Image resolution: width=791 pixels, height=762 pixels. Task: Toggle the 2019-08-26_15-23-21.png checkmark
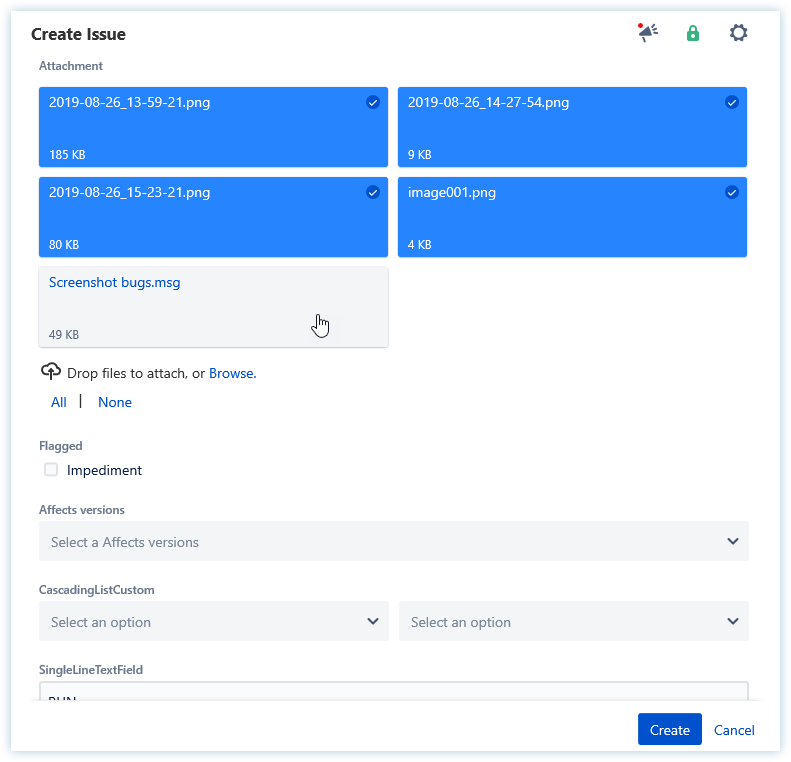(x=373, y=192)
